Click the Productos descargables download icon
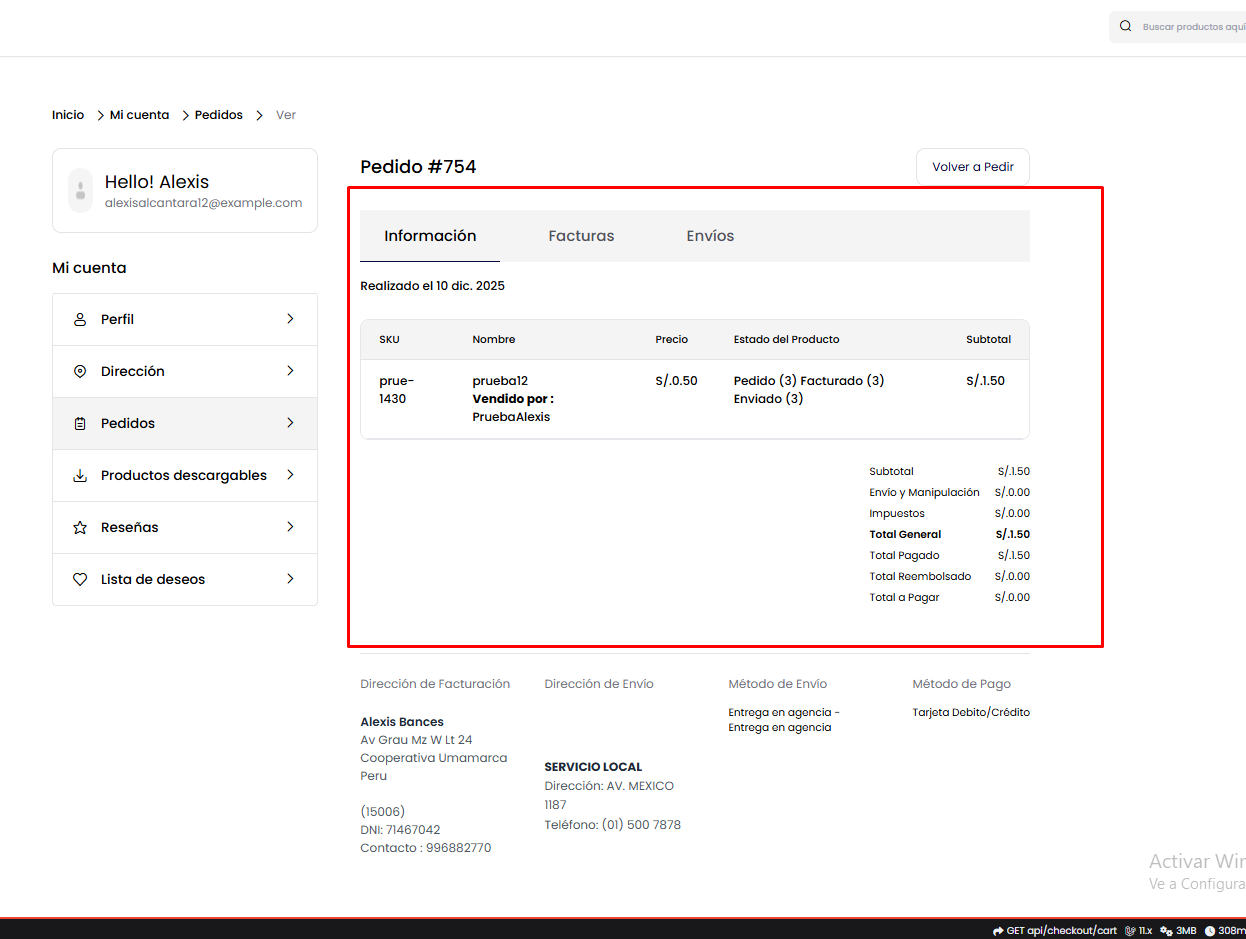The image size is (1246, 939). (x=80, y=476)
